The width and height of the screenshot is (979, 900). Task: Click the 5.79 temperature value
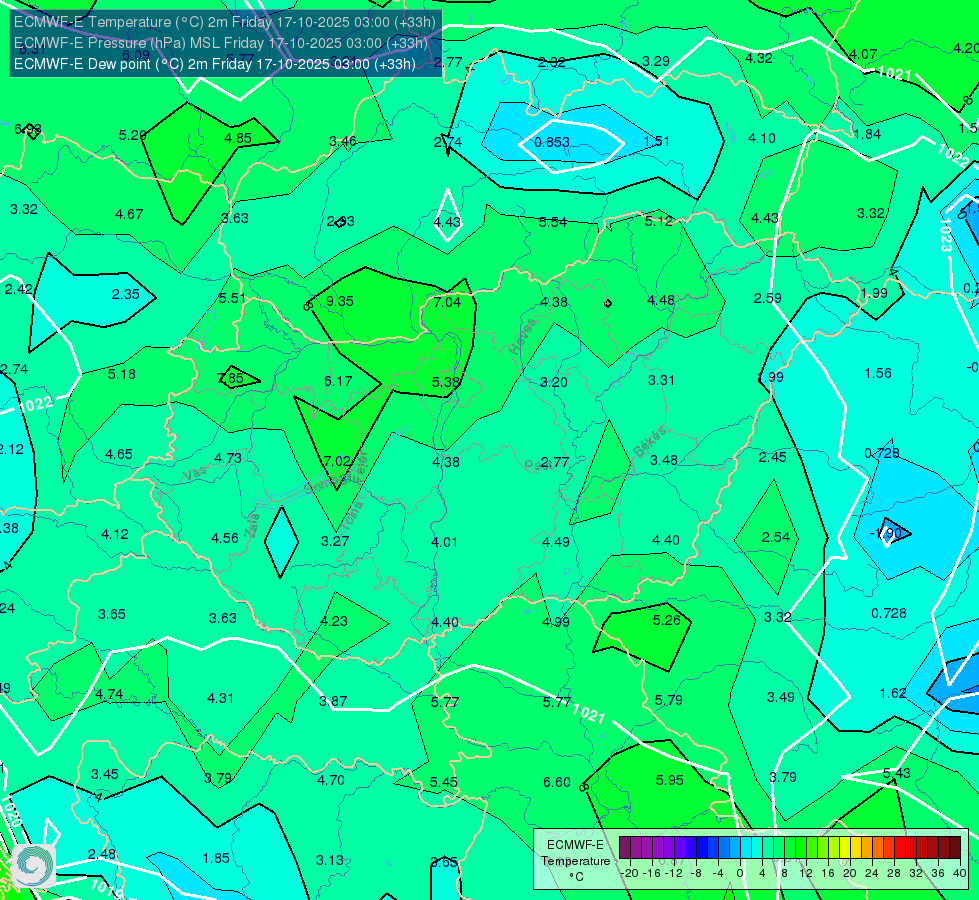click(x=669, y=700)
